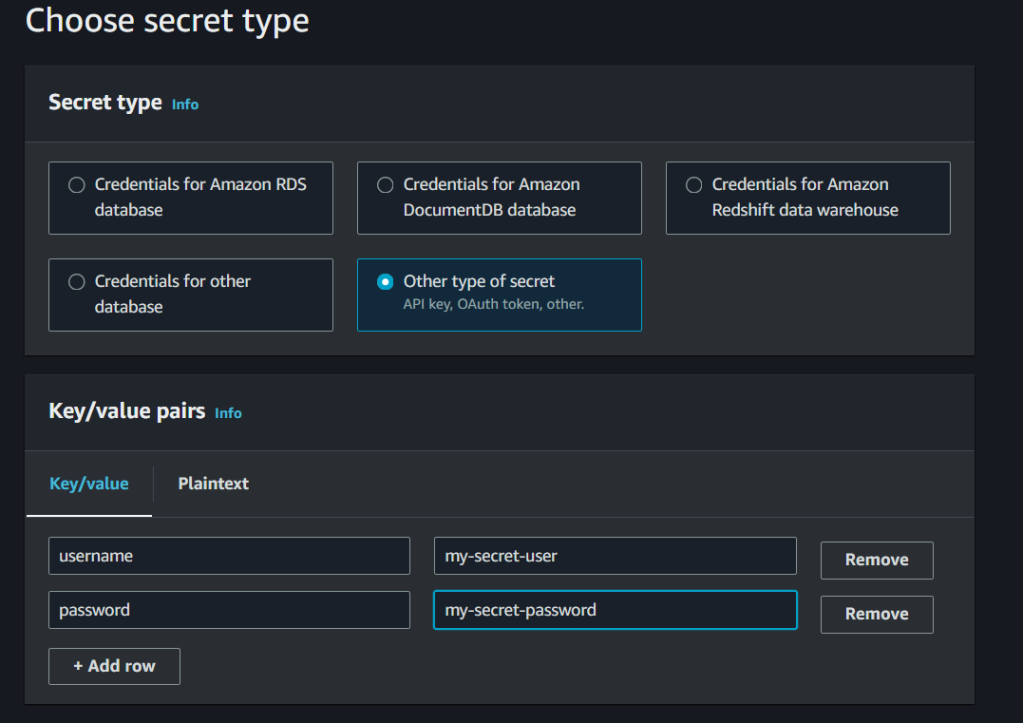Reselect the Other type of secret radio
This screenshot has height=723, width=1023.
pos(385,282)
